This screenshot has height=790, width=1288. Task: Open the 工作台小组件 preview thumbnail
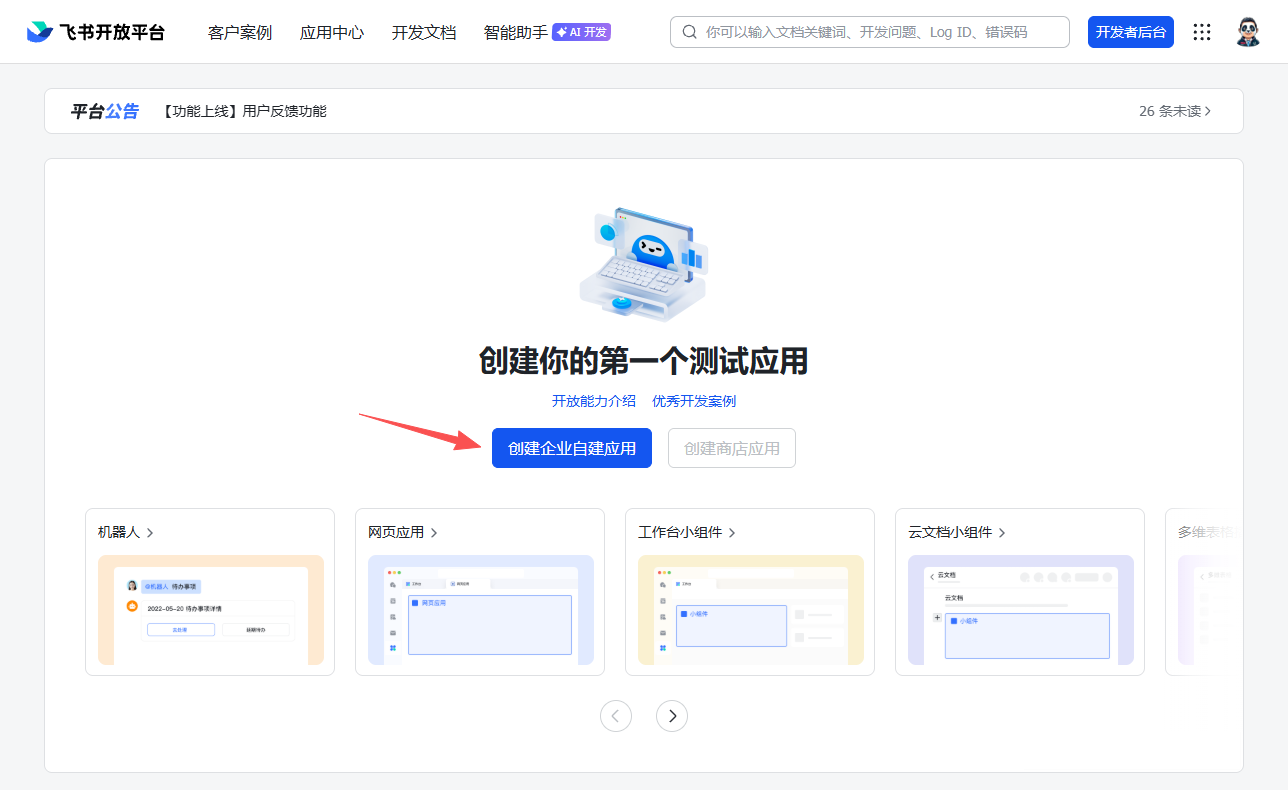click(x=751, y=610)
